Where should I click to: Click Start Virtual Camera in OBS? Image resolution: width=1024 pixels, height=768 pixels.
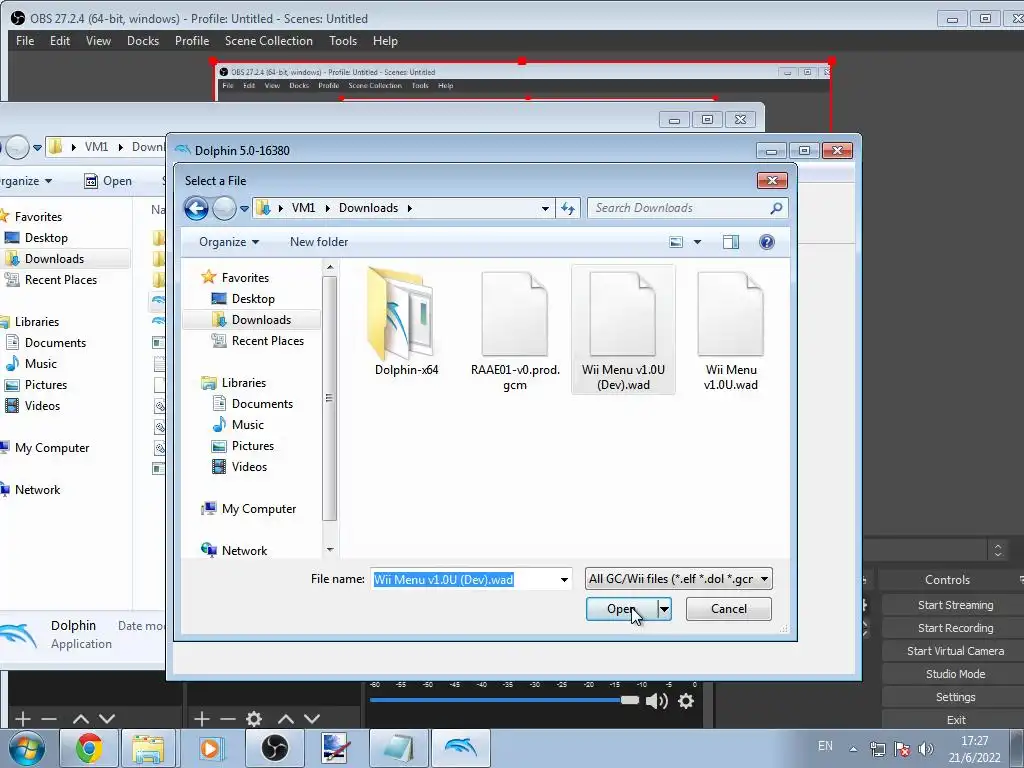coord(955,650)
